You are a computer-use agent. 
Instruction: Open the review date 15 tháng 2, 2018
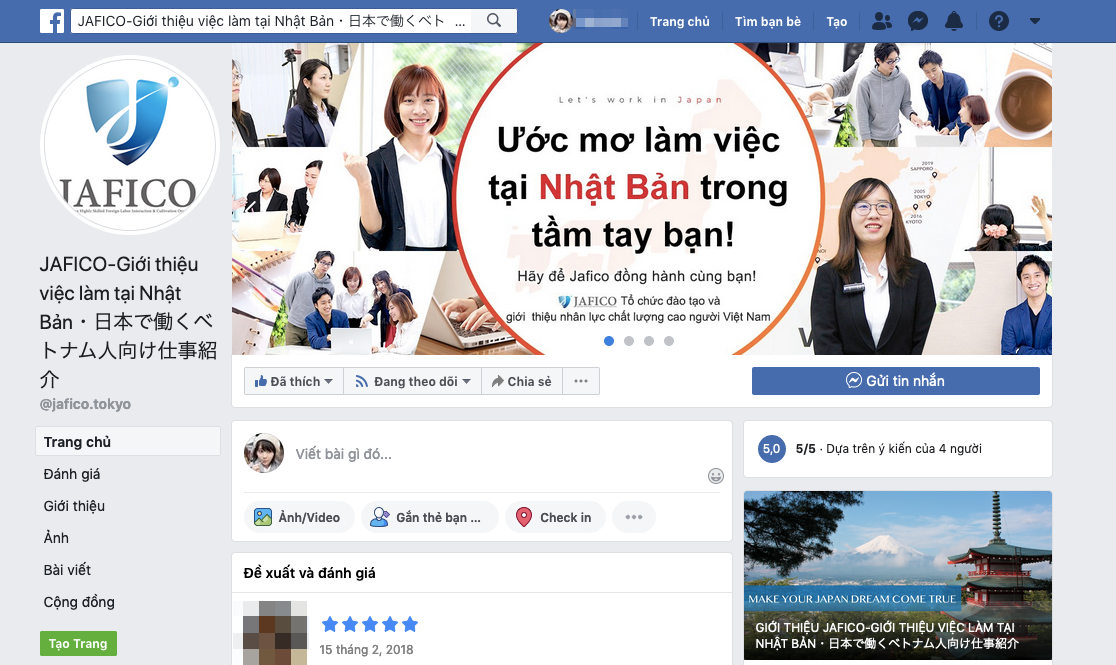(x=366, y=649)
